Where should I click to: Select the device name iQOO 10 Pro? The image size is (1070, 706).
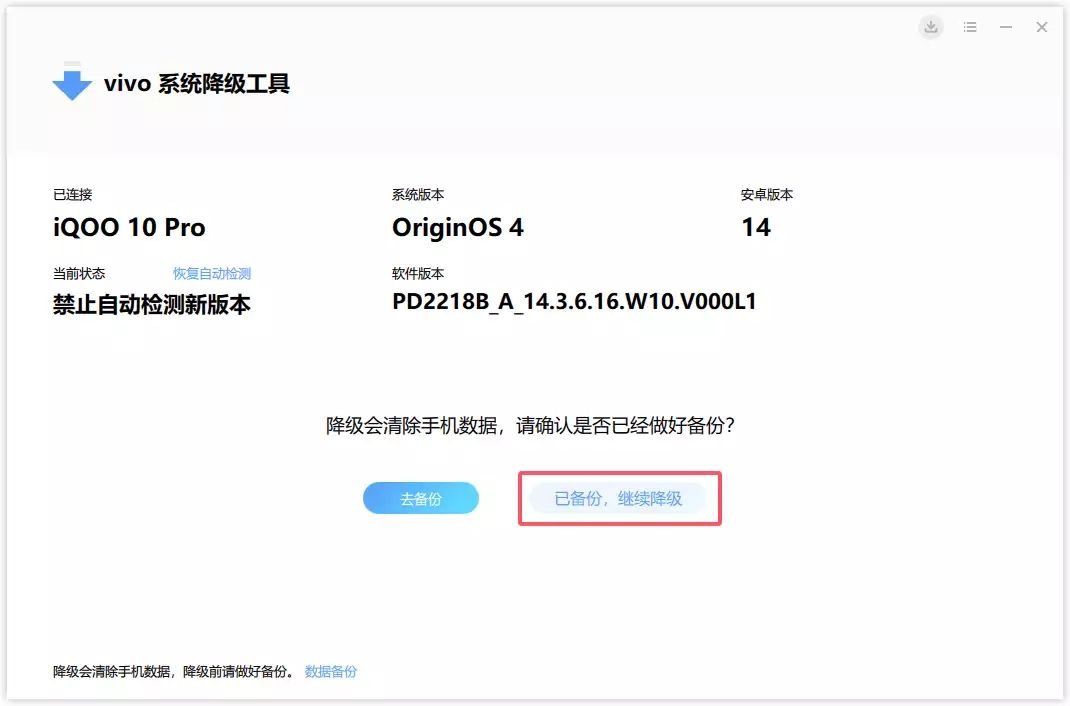(129, 227)
